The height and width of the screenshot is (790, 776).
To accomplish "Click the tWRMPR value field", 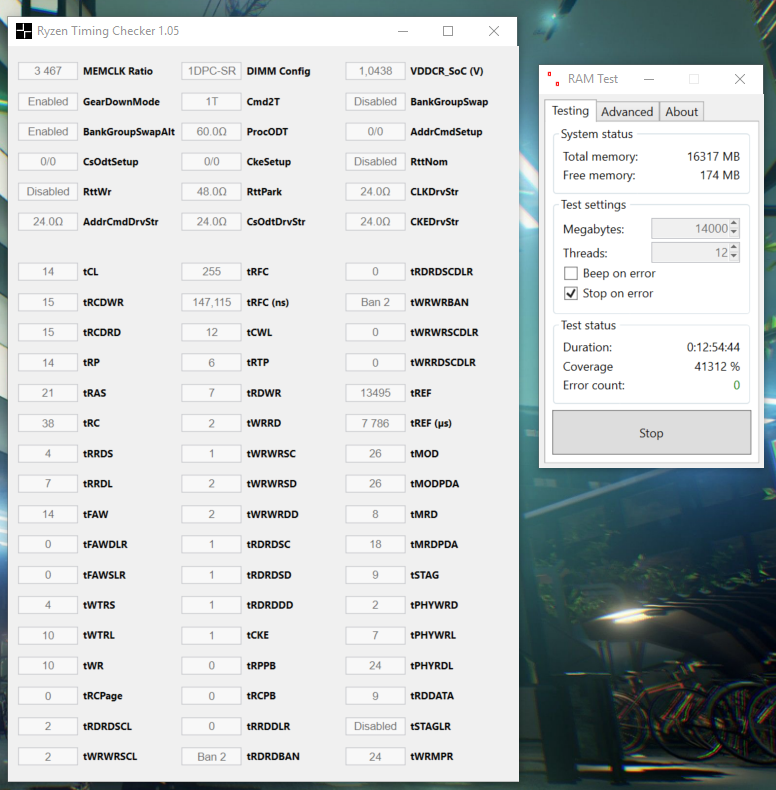I will tap(375, 757).
